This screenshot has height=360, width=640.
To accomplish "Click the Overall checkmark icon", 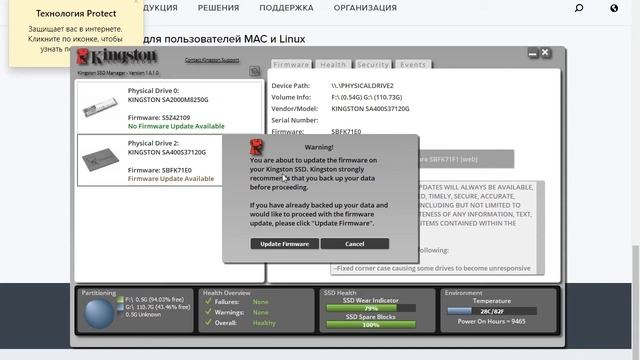I will tap(208, 322).
